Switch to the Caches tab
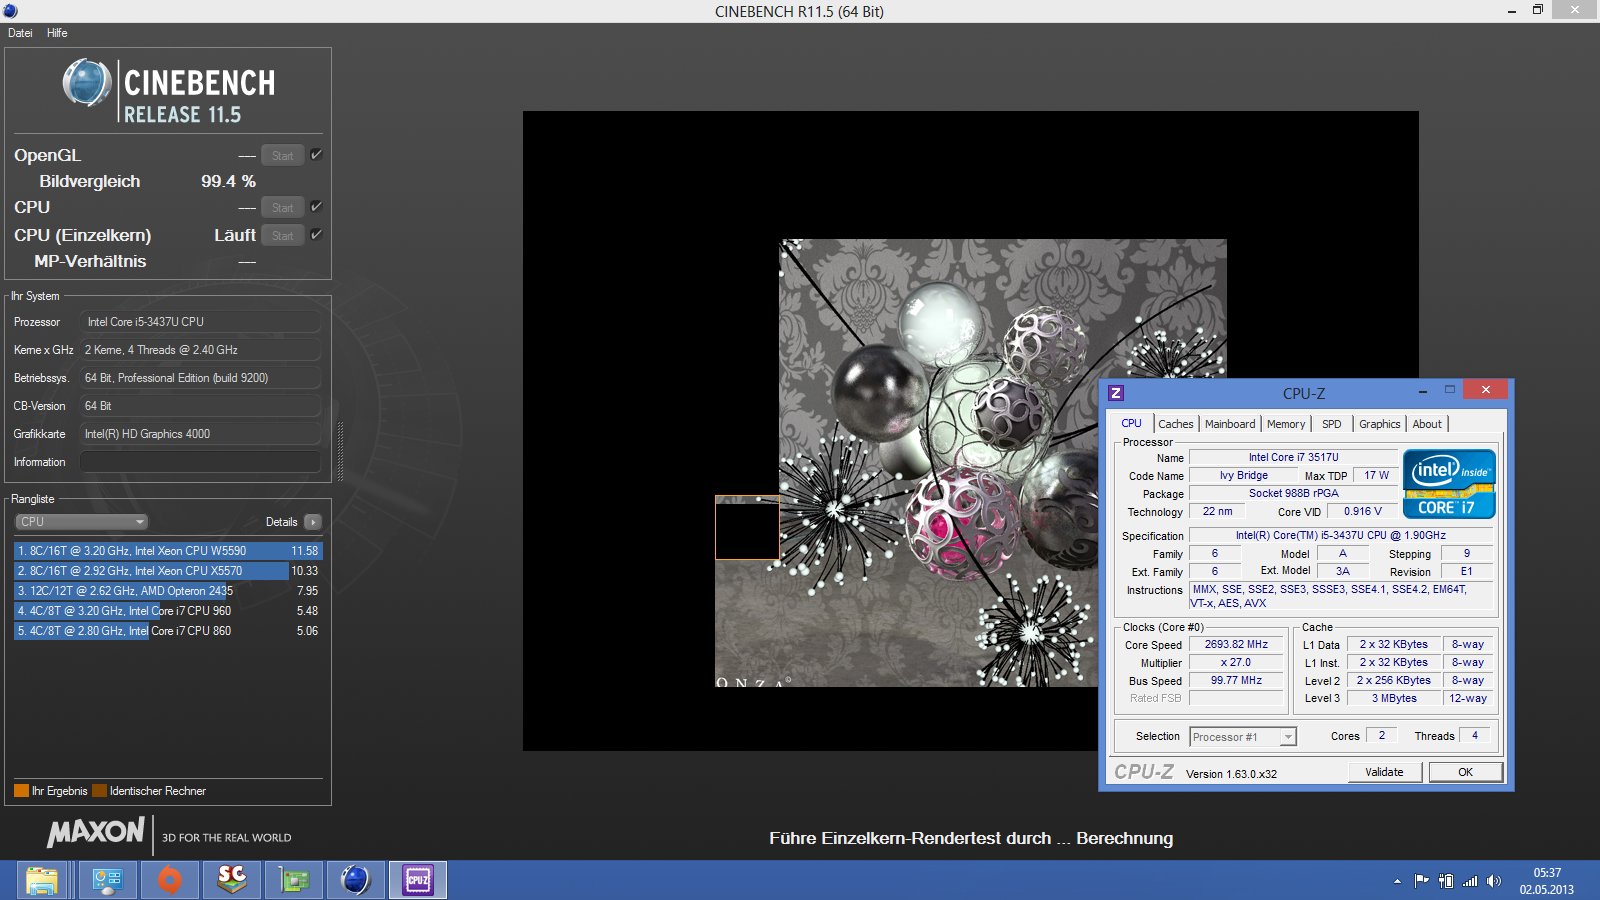The image size is (1600, 900). (1176, 424)
